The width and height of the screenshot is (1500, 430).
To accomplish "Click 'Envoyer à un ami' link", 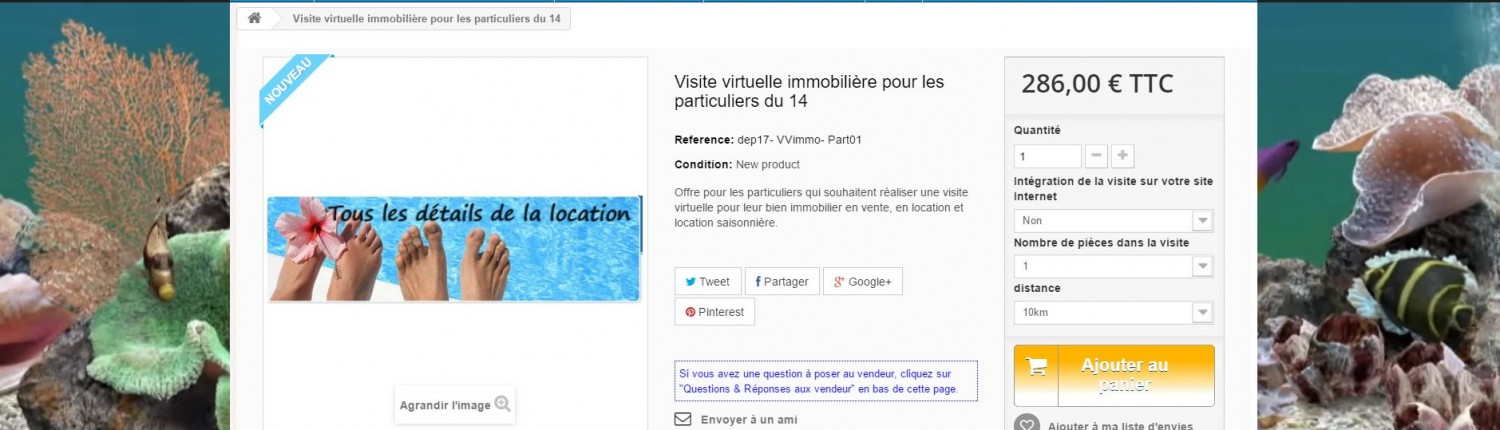I will point(749,420).
